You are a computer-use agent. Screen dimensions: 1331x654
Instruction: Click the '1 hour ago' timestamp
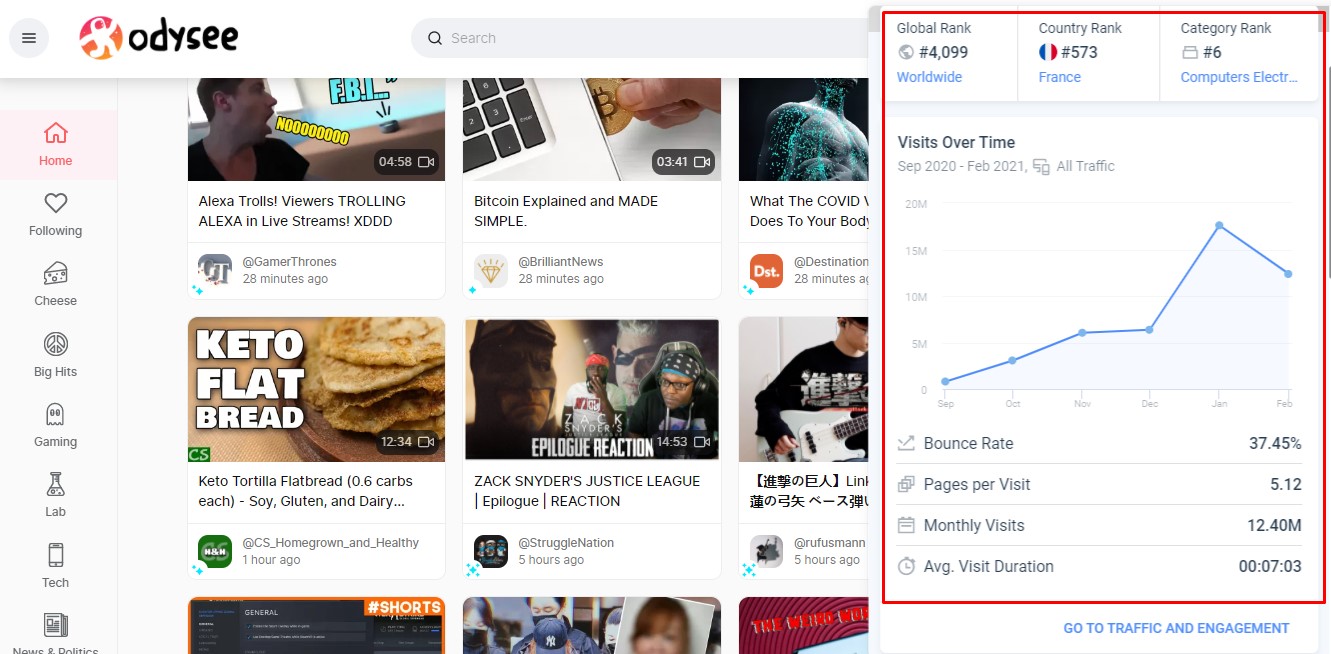[x=271, y=560]
